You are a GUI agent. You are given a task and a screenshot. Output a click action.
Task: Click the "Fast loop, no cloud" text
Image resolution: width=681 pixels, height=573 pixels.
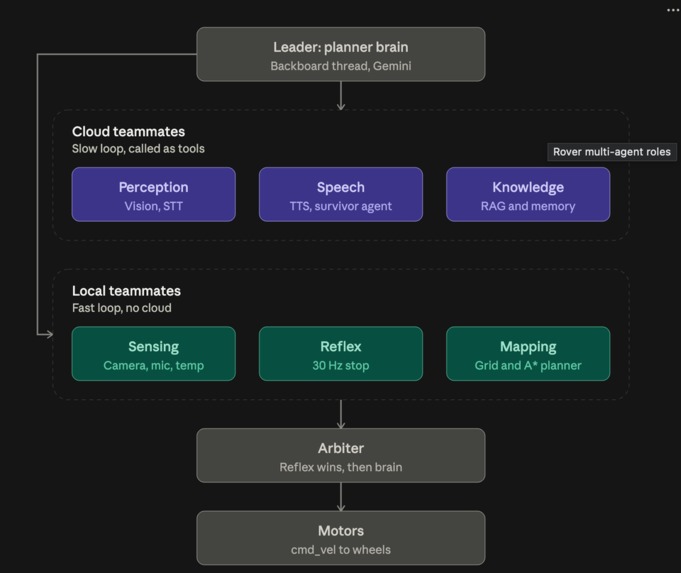point(122,308)
